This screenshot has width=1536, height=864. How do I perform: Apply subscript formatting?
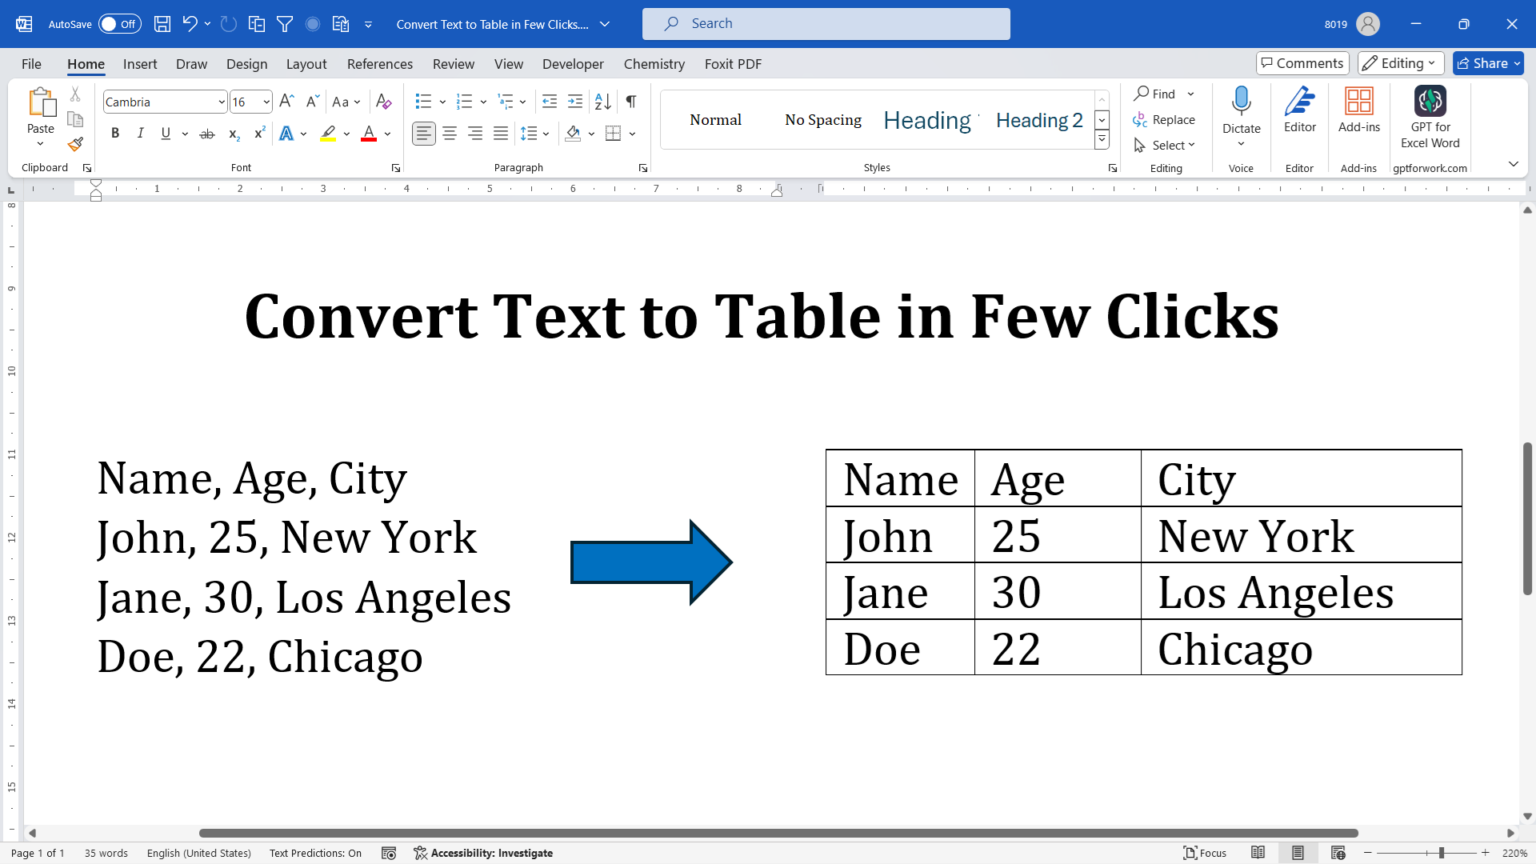232,133
